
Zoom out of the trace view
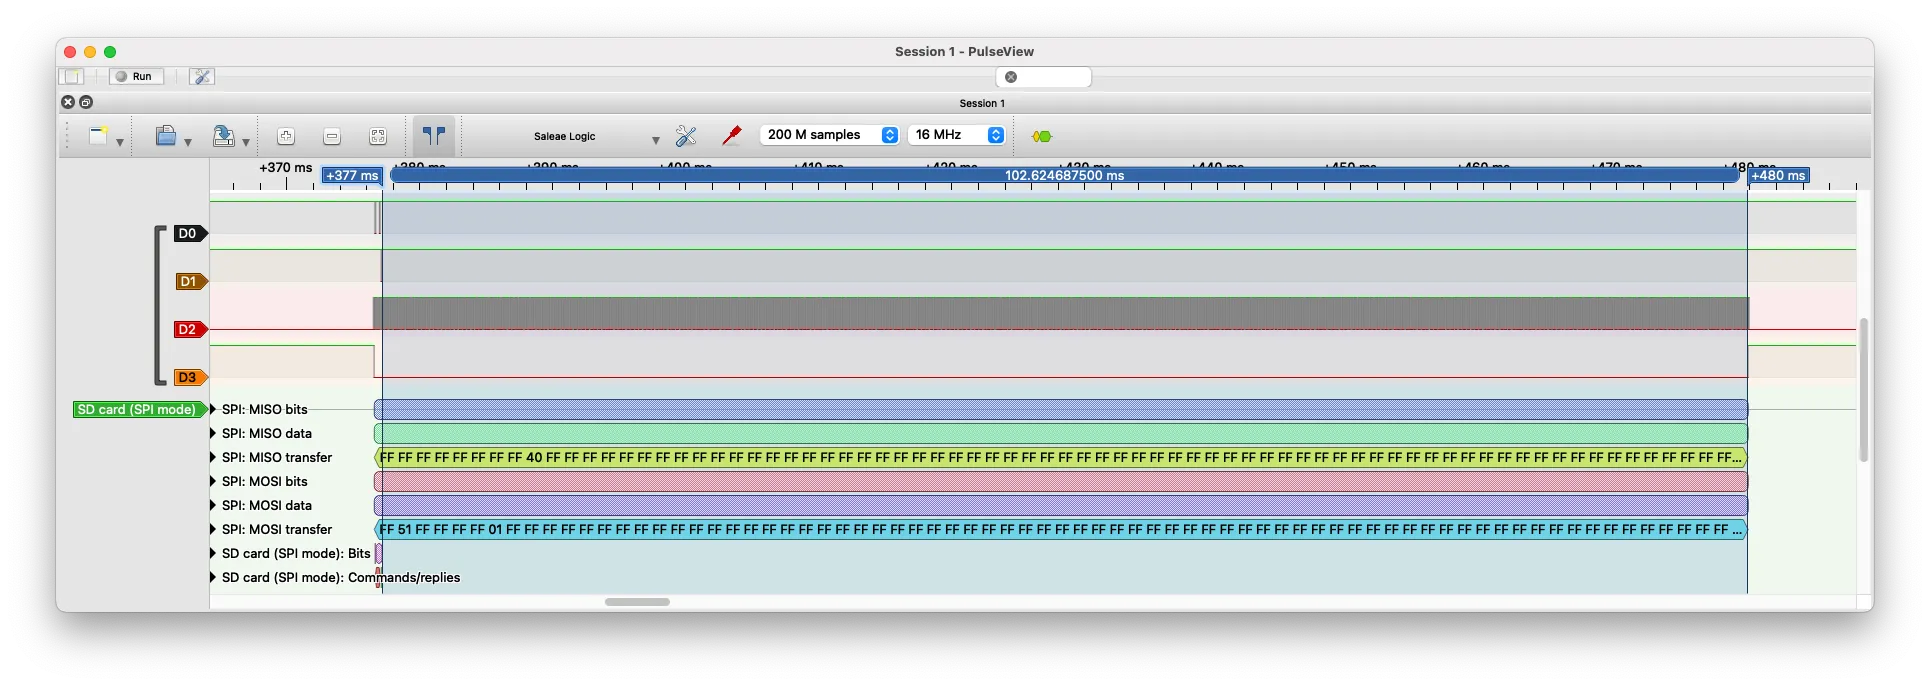point(332,136)
